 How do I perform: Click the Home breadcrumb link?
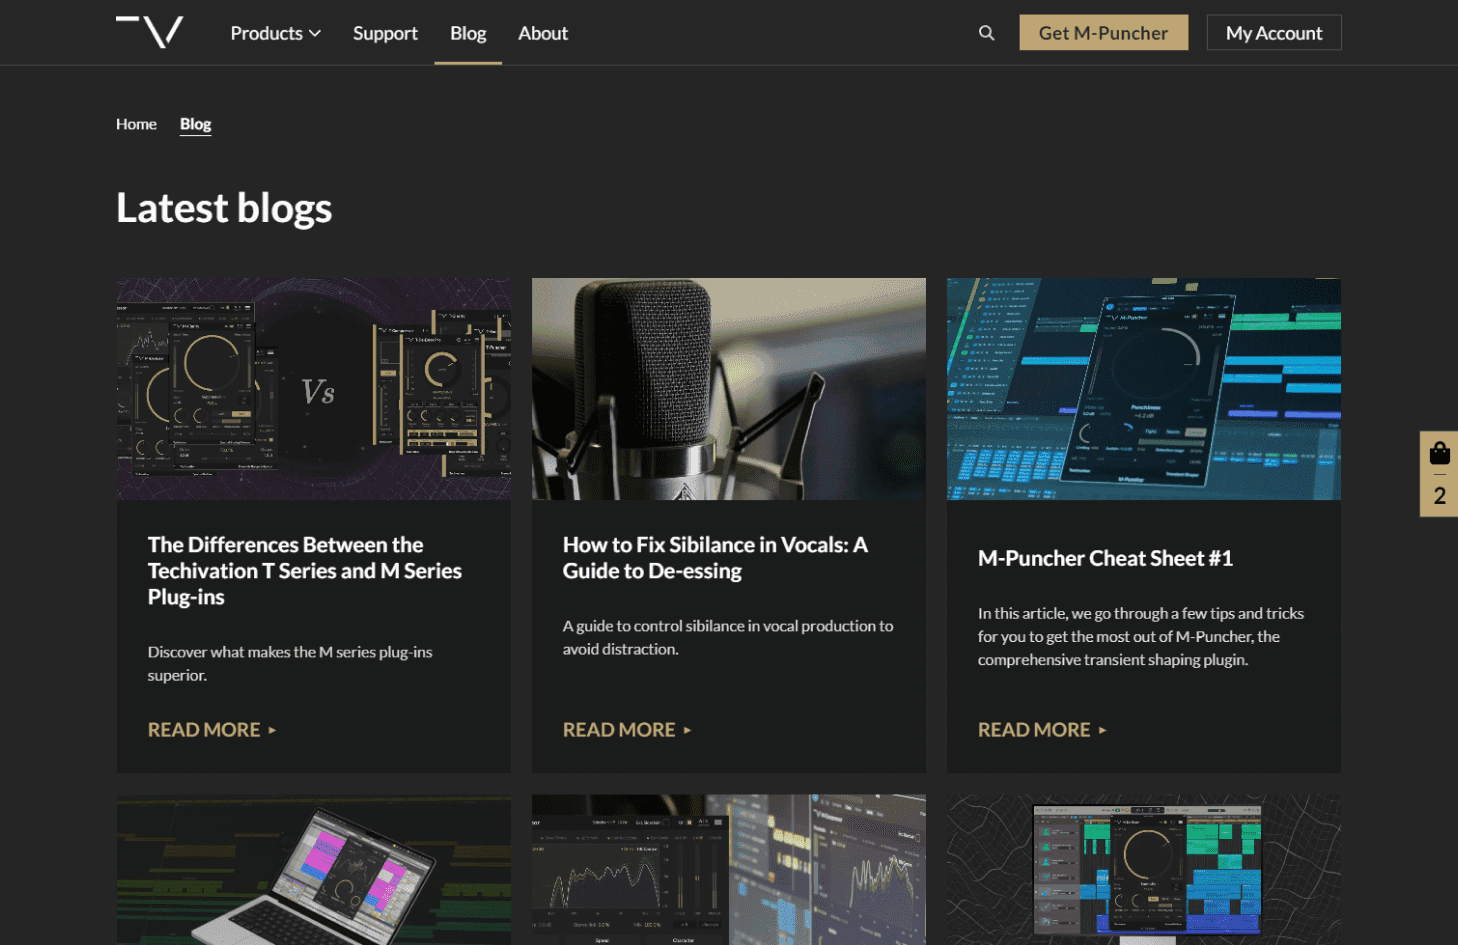(x=136, y=124)
